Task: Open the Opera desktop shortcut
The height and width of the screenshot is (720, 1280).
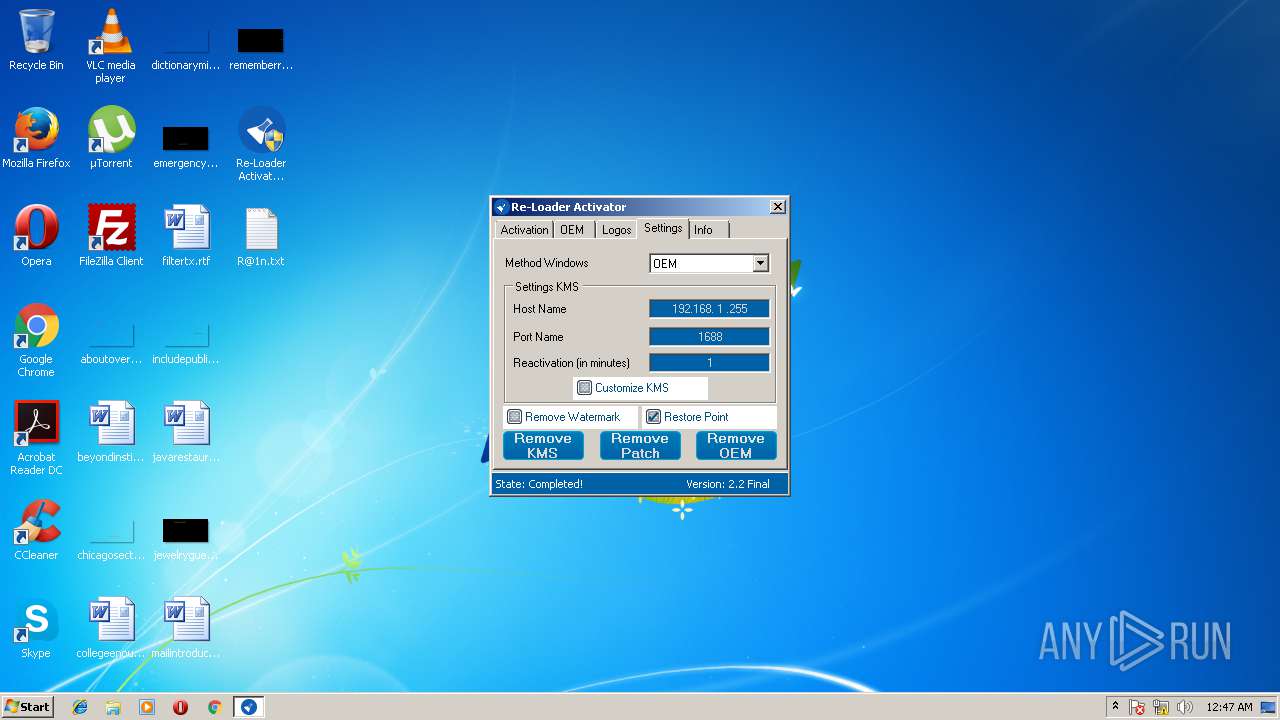Action: click(x=36, y=236)
